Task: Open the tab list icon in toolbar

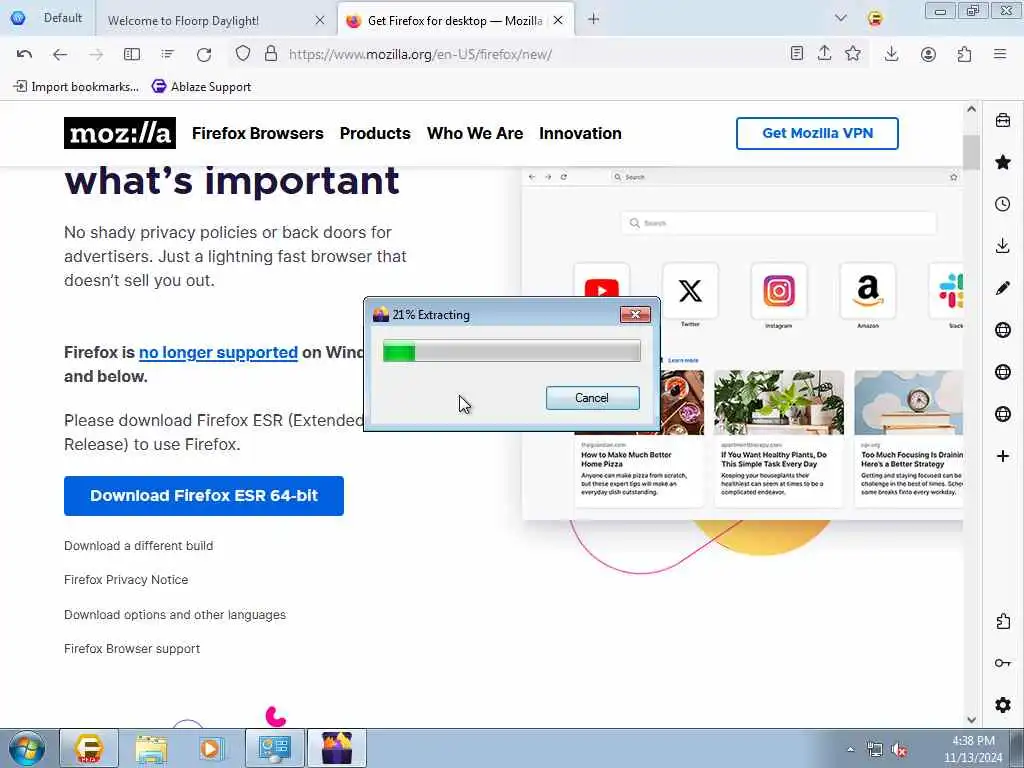Action: pyautogui.click(x=168, y=54)
